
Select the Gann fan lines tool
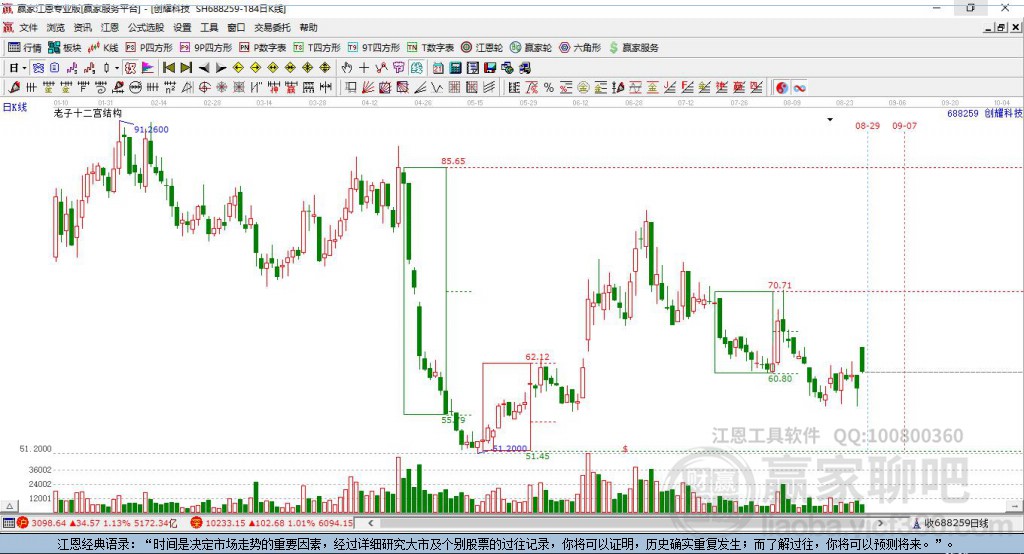click(x=368, y=88)
